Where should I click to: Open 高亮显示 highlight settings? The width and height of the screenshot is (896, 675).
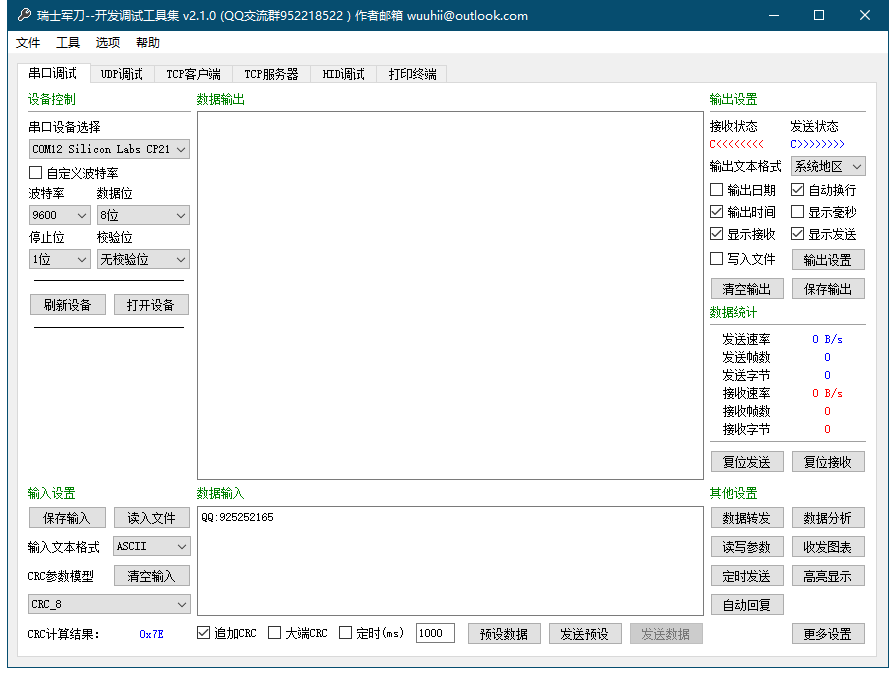pos(828,575)
